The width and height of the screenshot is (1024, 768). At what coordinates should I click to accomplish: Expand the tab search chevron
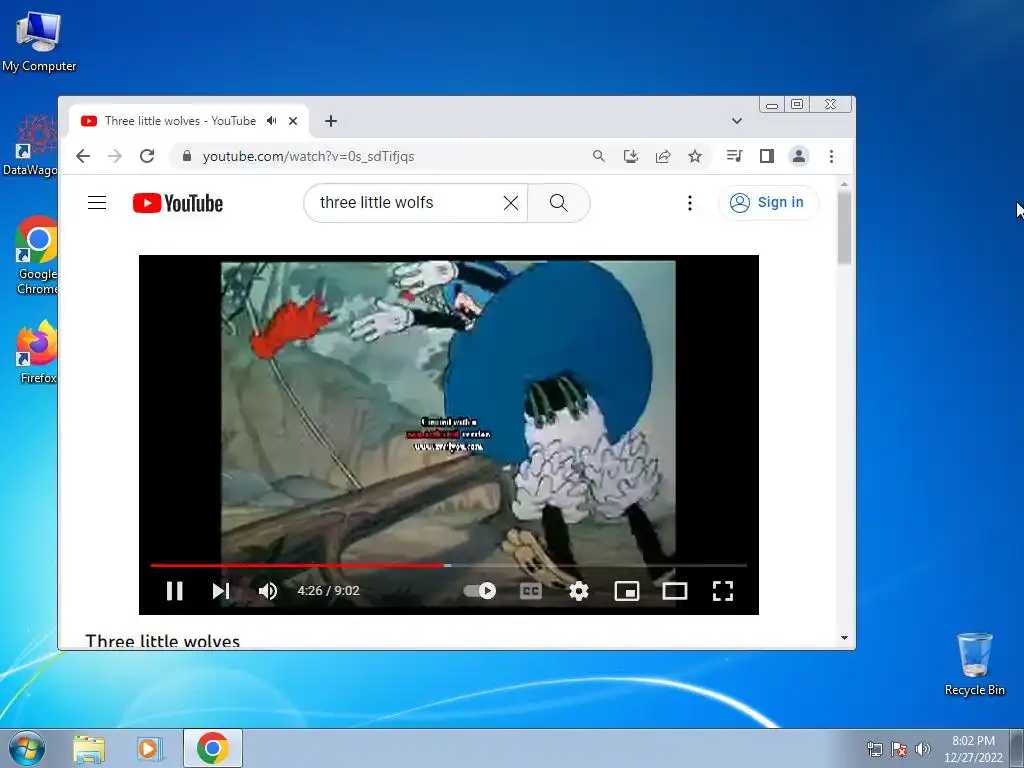tap(737, 121)
